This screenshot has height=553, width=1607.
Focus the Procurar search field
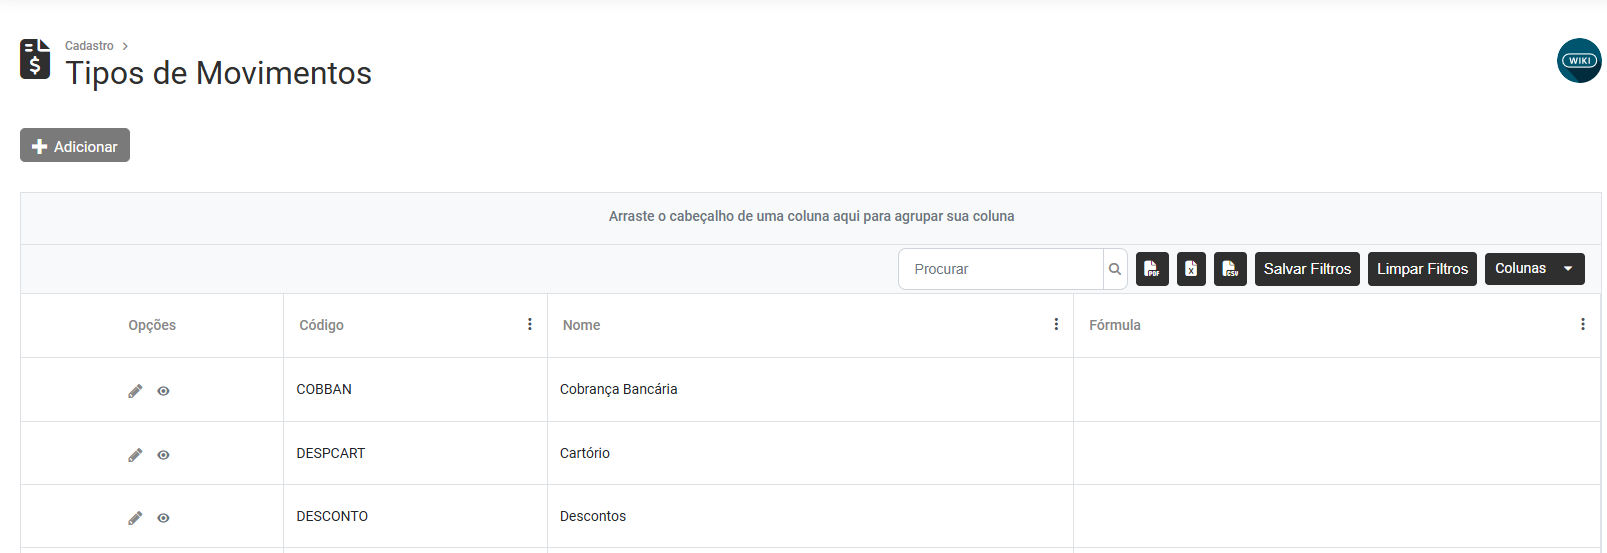1000,269
